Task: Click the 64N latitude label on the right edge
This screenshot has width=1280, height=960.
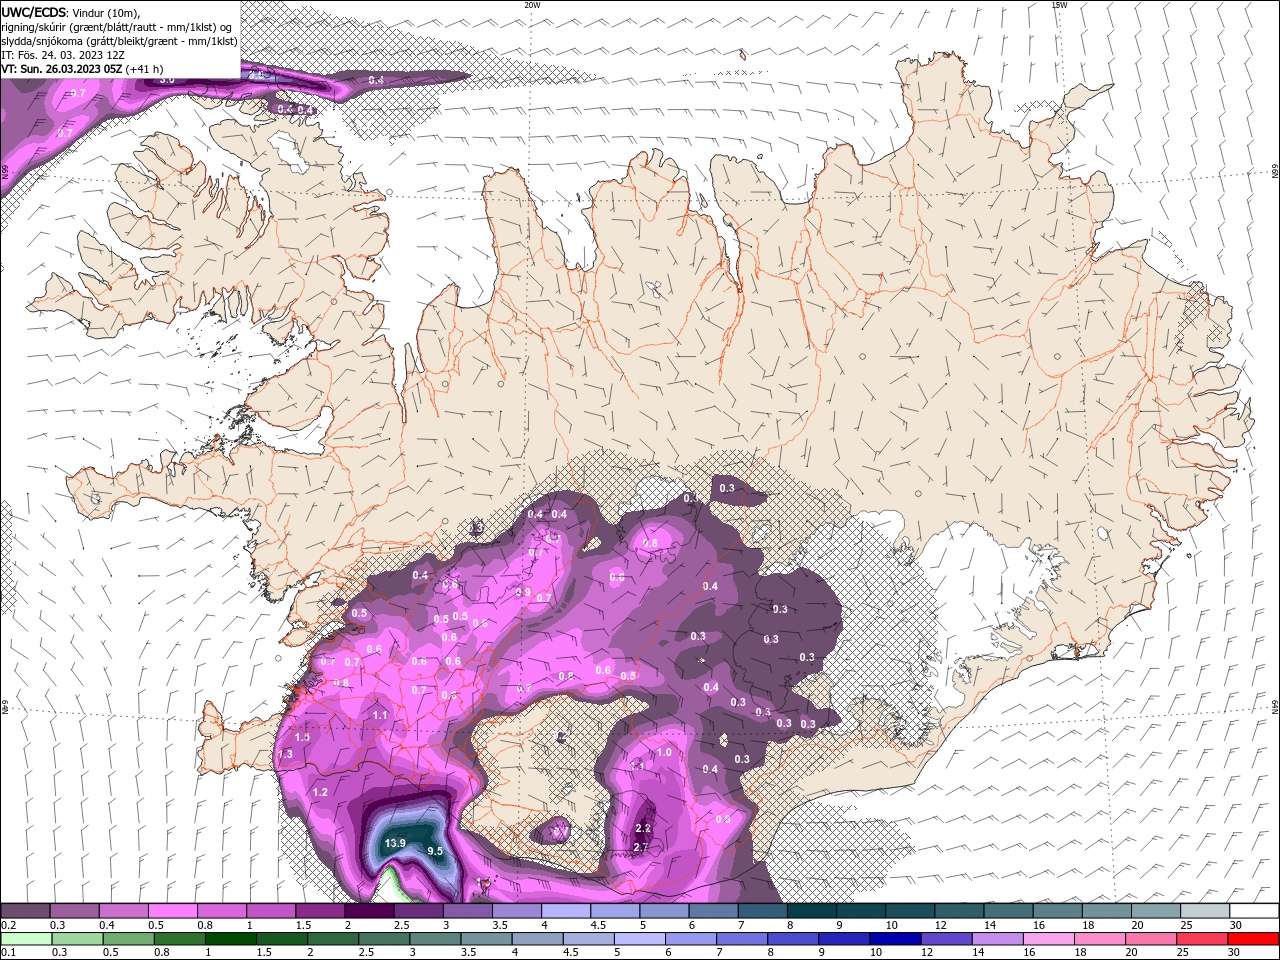Action: [1274, 705]
